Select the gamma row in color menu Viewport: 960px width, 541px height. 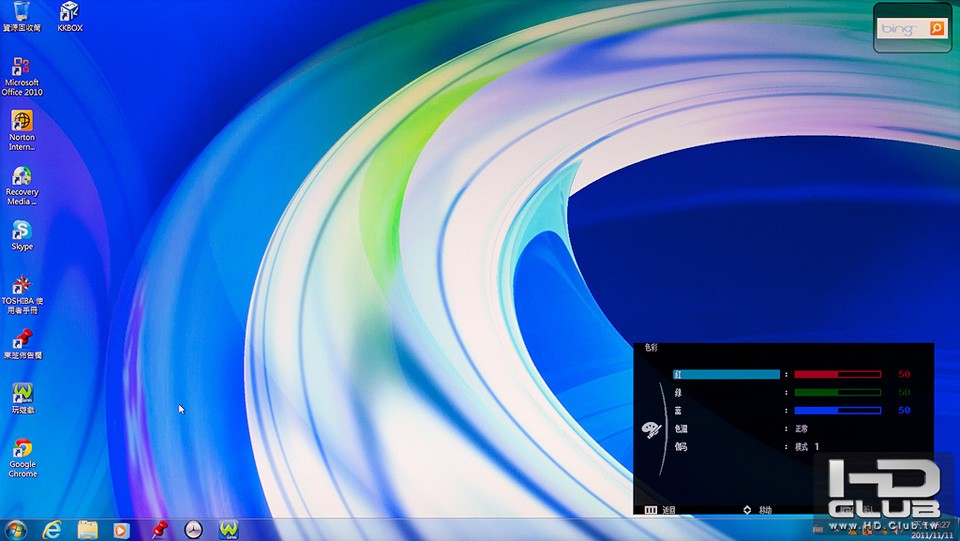[x=681, y=447]
